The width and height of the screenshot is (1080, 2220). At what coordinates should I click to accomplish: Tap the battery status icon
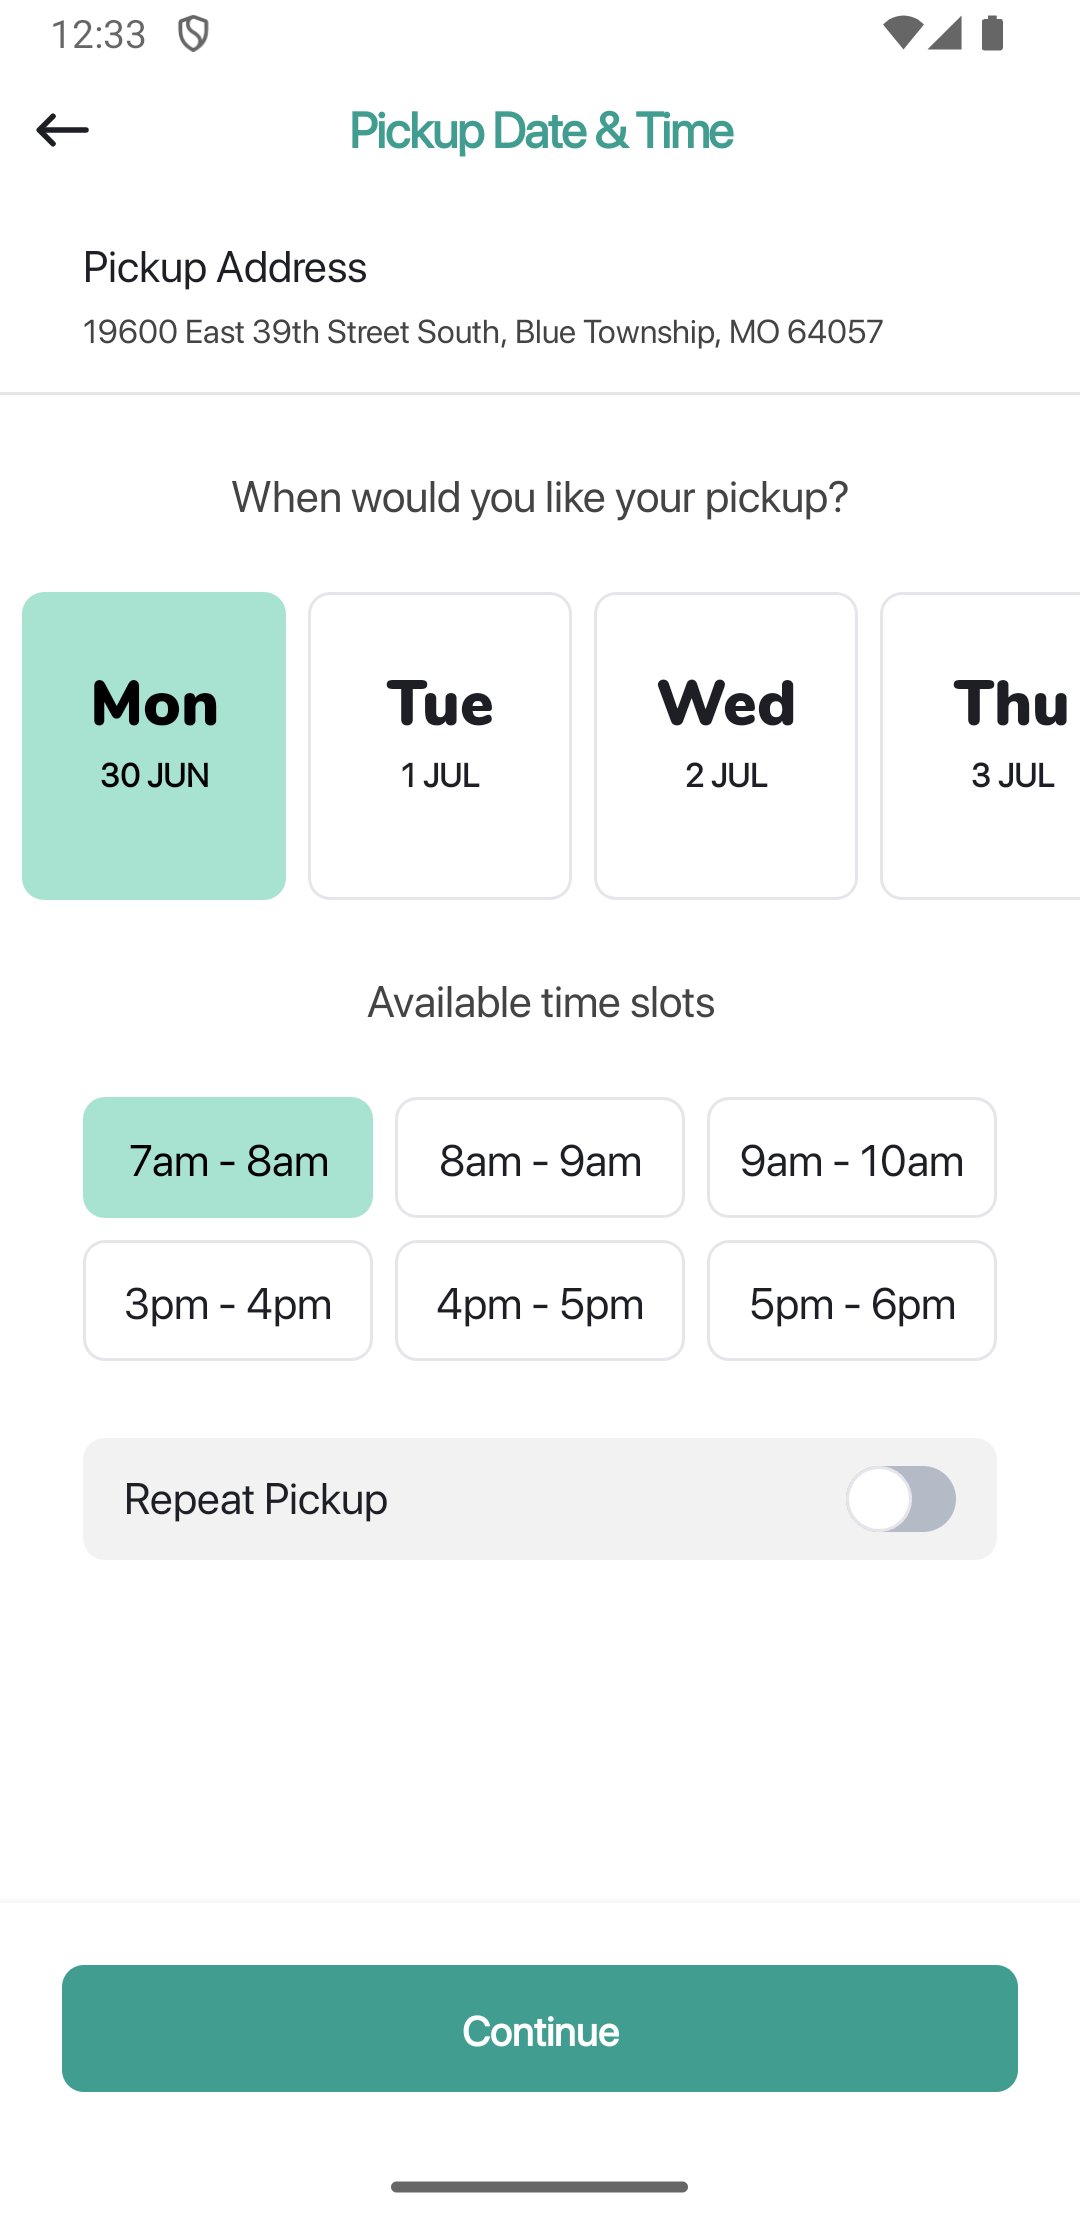992,33
